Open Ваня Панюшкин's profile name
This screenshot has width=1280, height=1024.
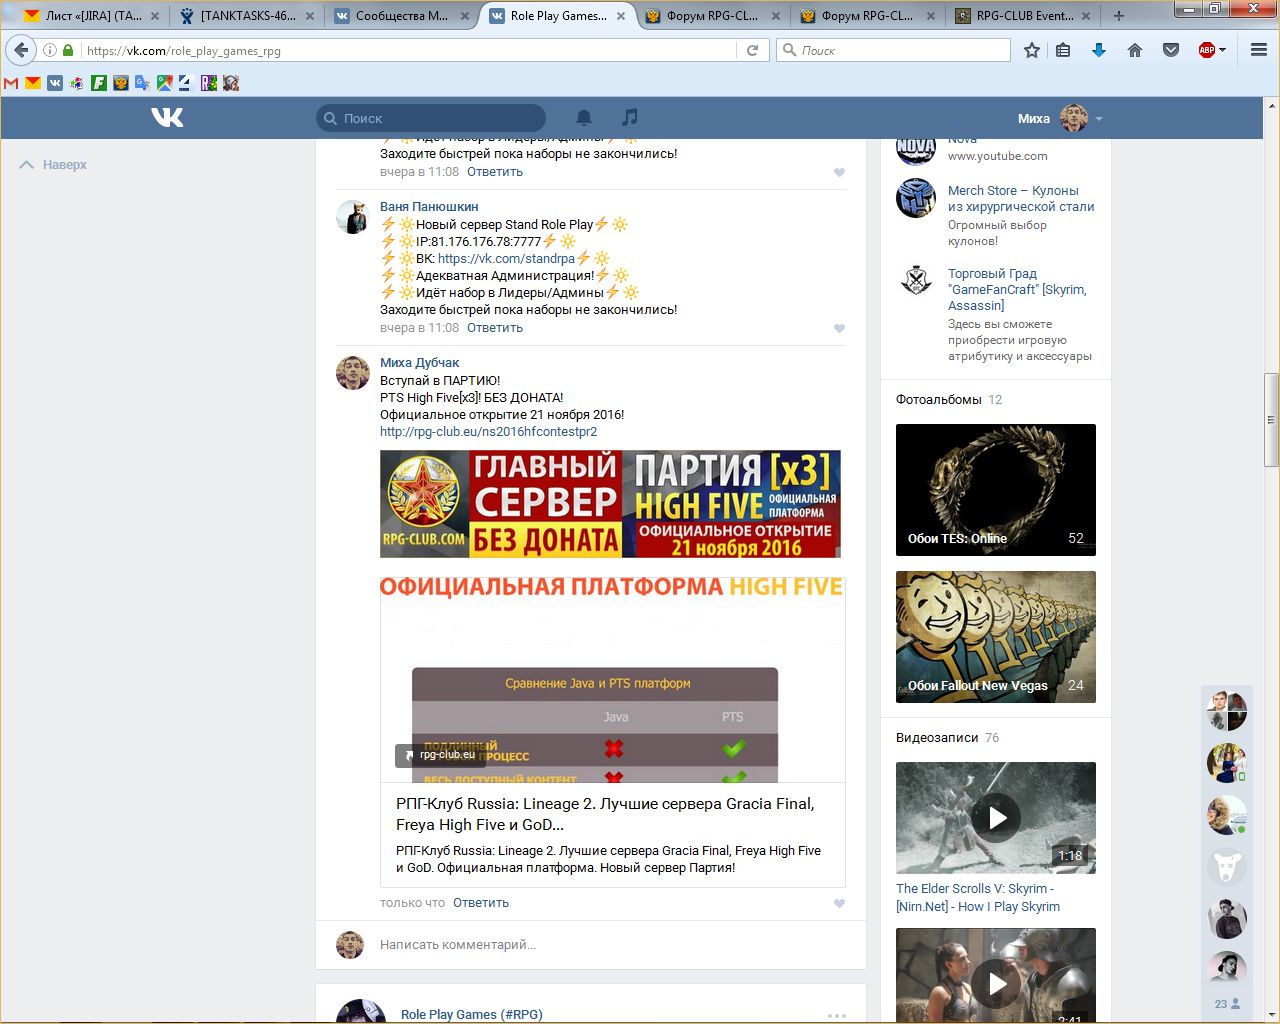click(429, 207)
